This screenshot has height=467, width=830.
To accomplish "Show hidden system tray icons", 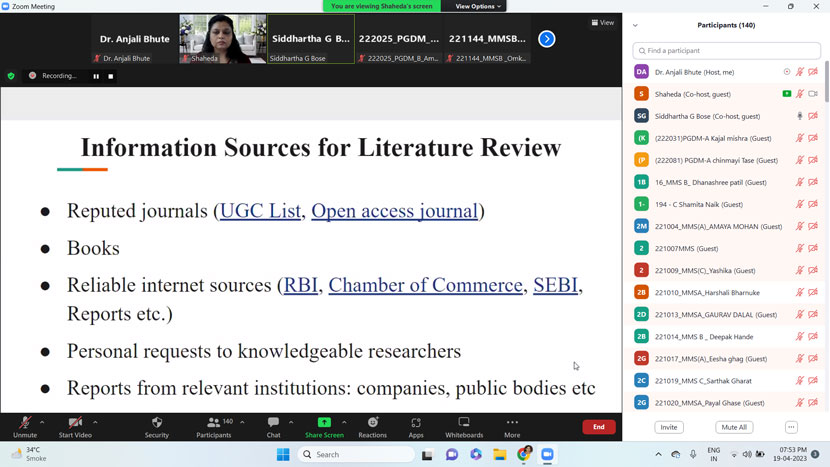I will 658,454.
